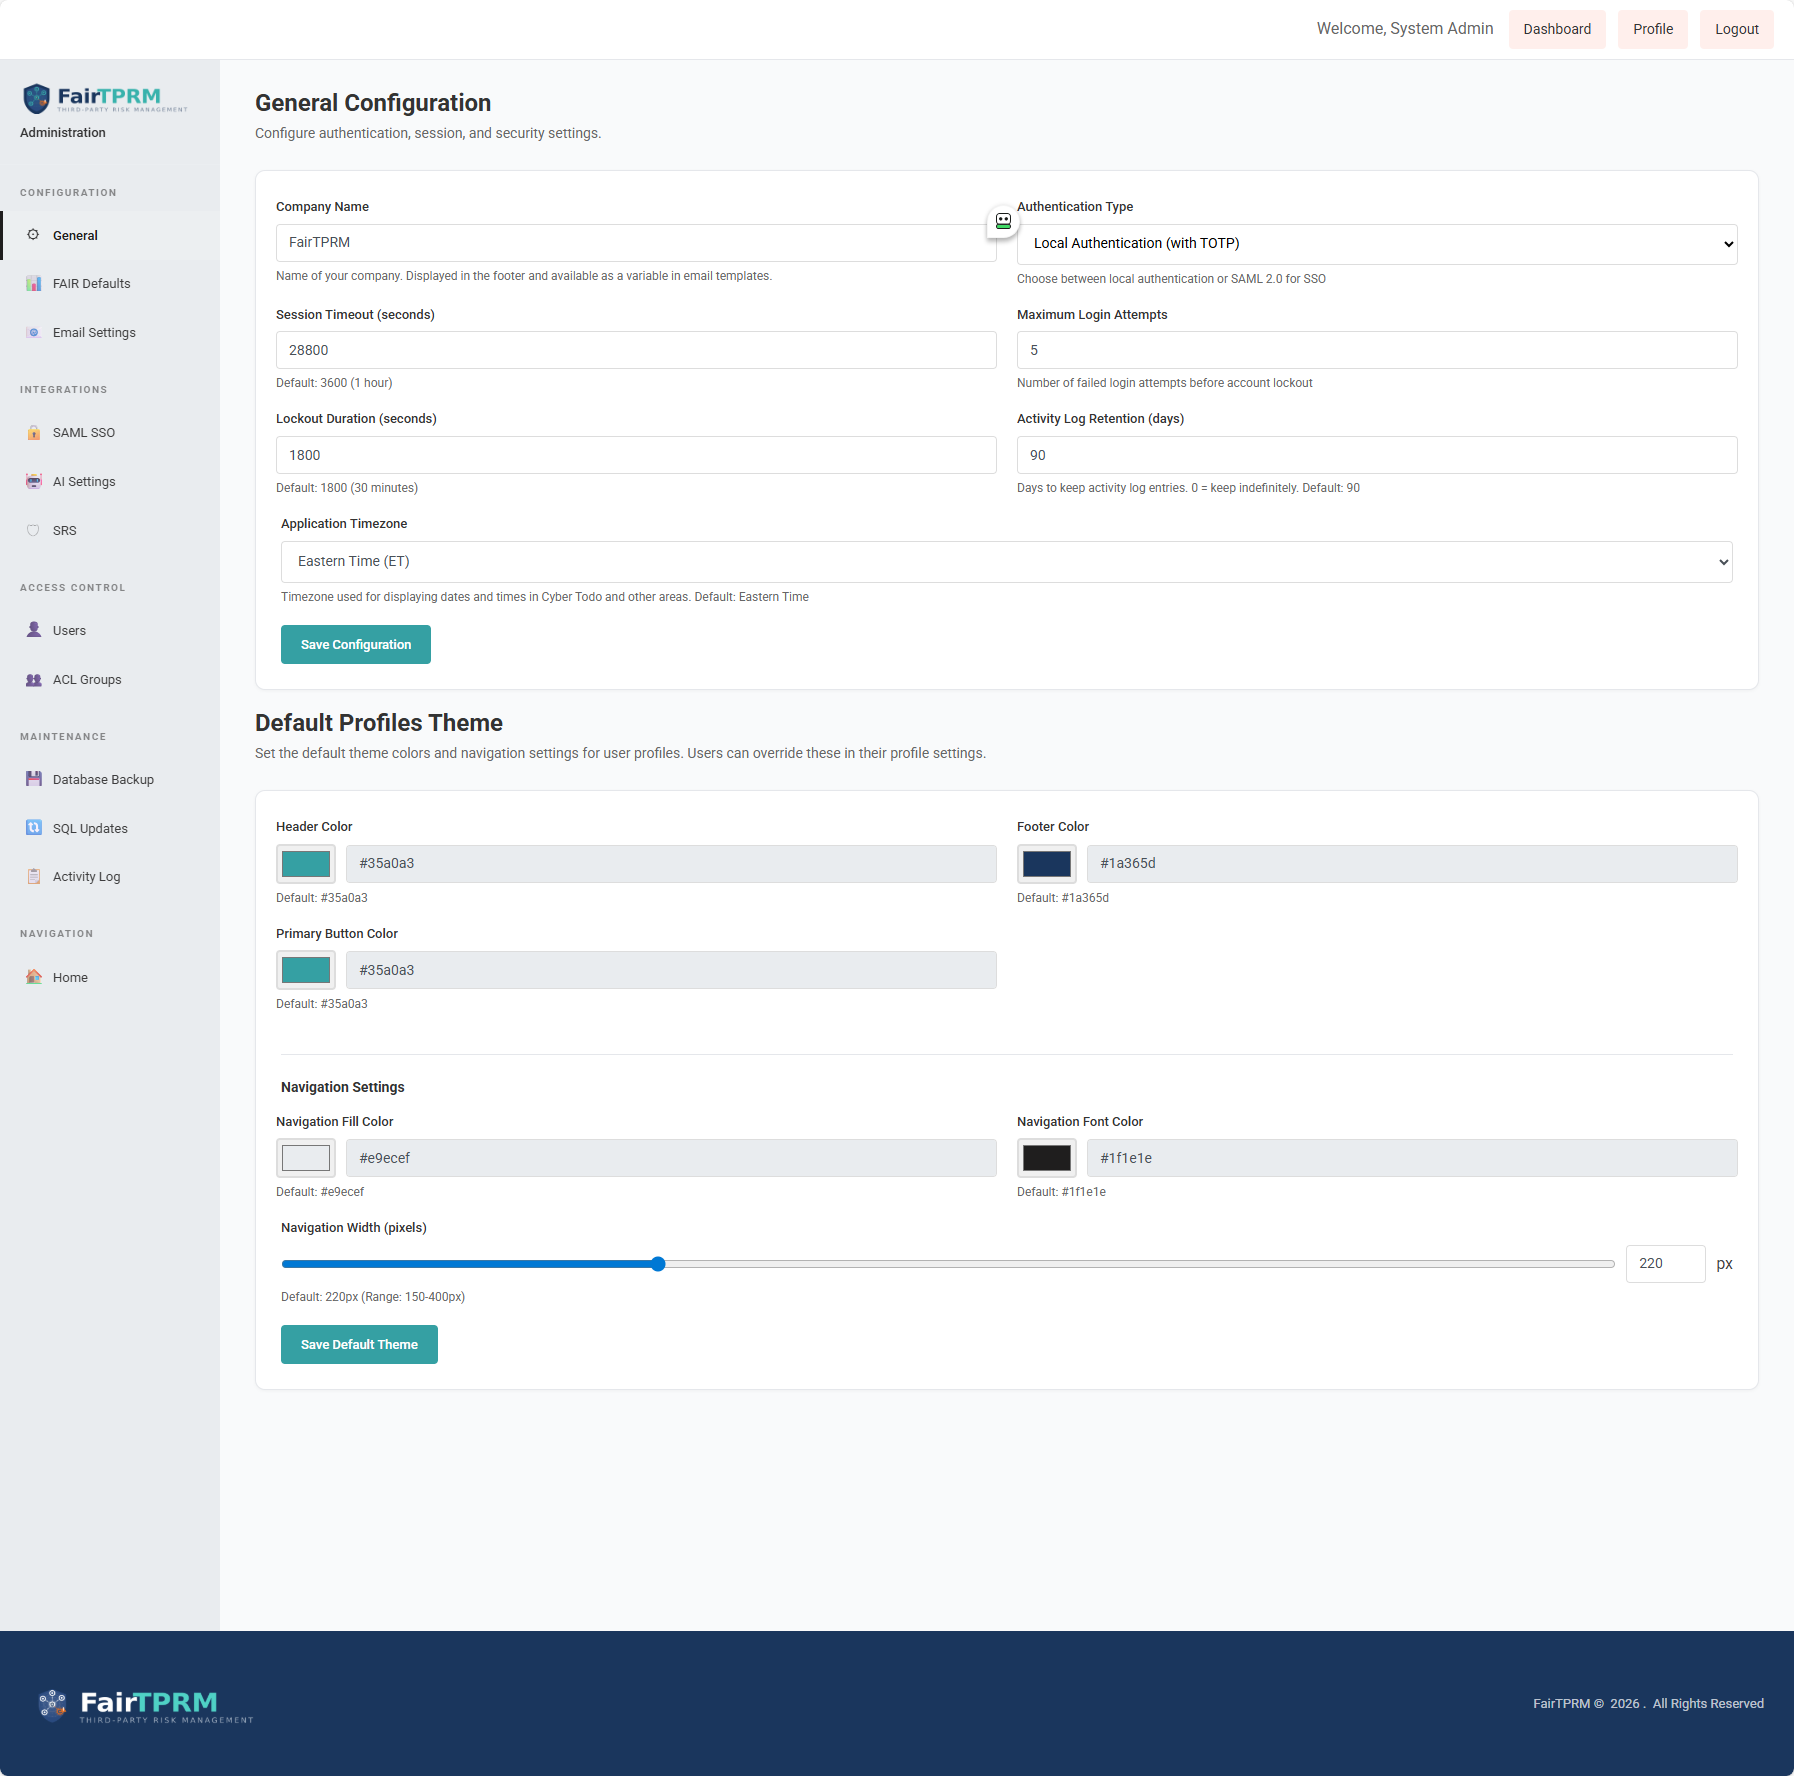Click the Navigation Width slider handle
Image resolution: width=1794 pixels, height=1776 pixels.
click(658, 1265)
